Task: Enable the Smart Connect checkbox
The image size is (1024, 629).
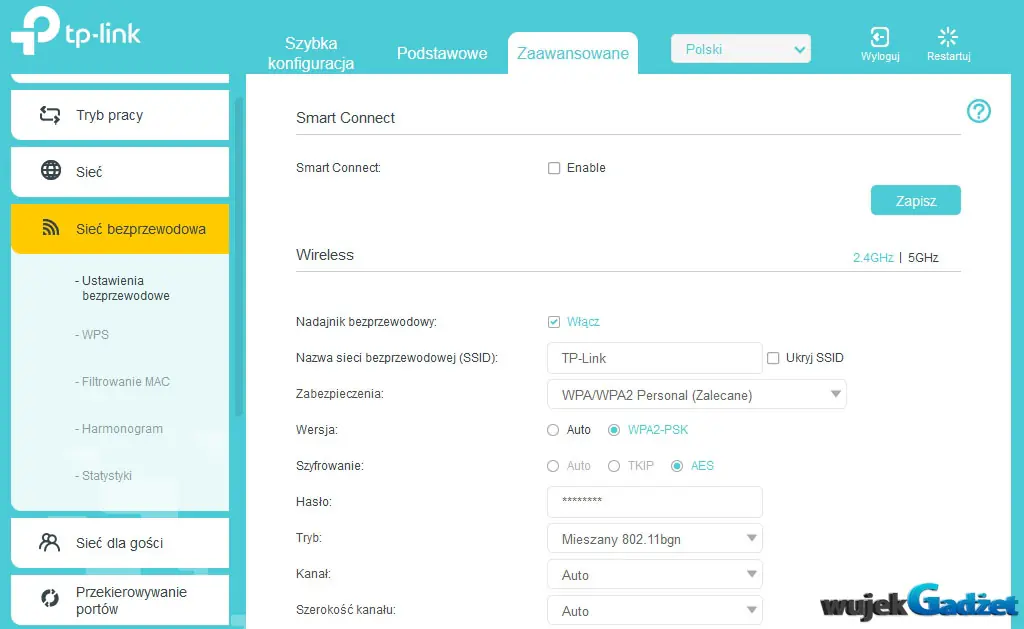Action: coord(554,168)
